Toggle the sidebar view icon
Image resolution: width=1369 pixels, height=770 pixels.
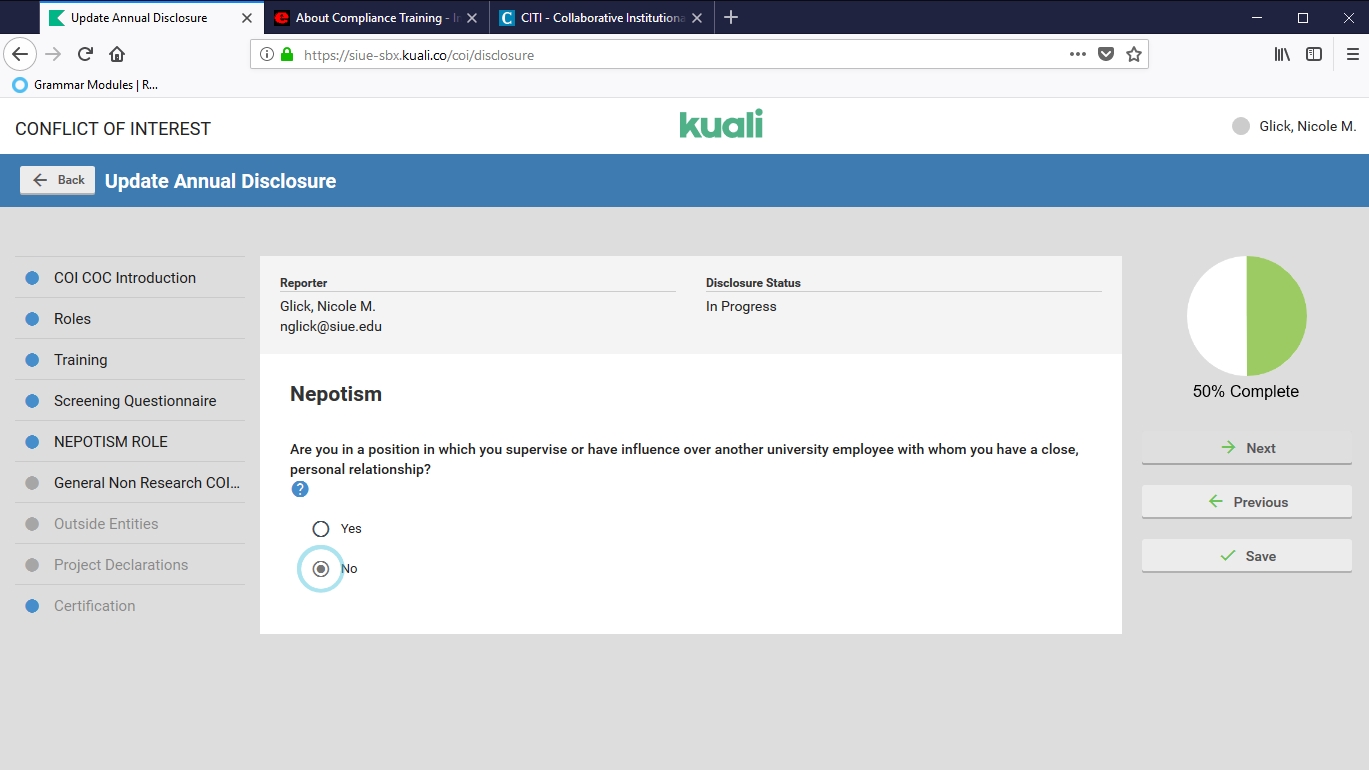point(1314,54)
